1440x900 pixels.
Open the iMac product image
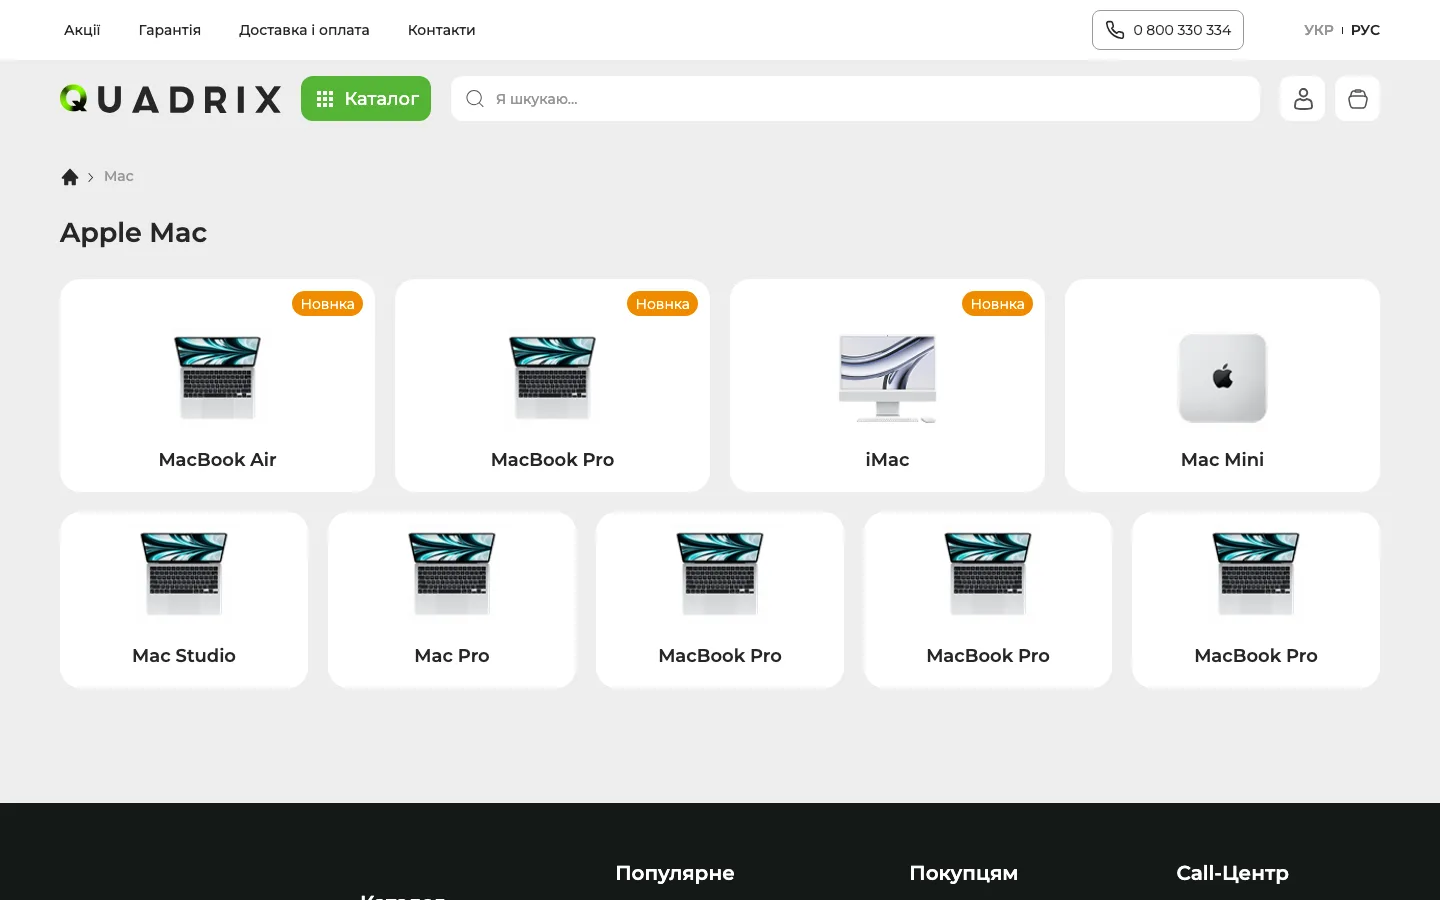[888, 378]
